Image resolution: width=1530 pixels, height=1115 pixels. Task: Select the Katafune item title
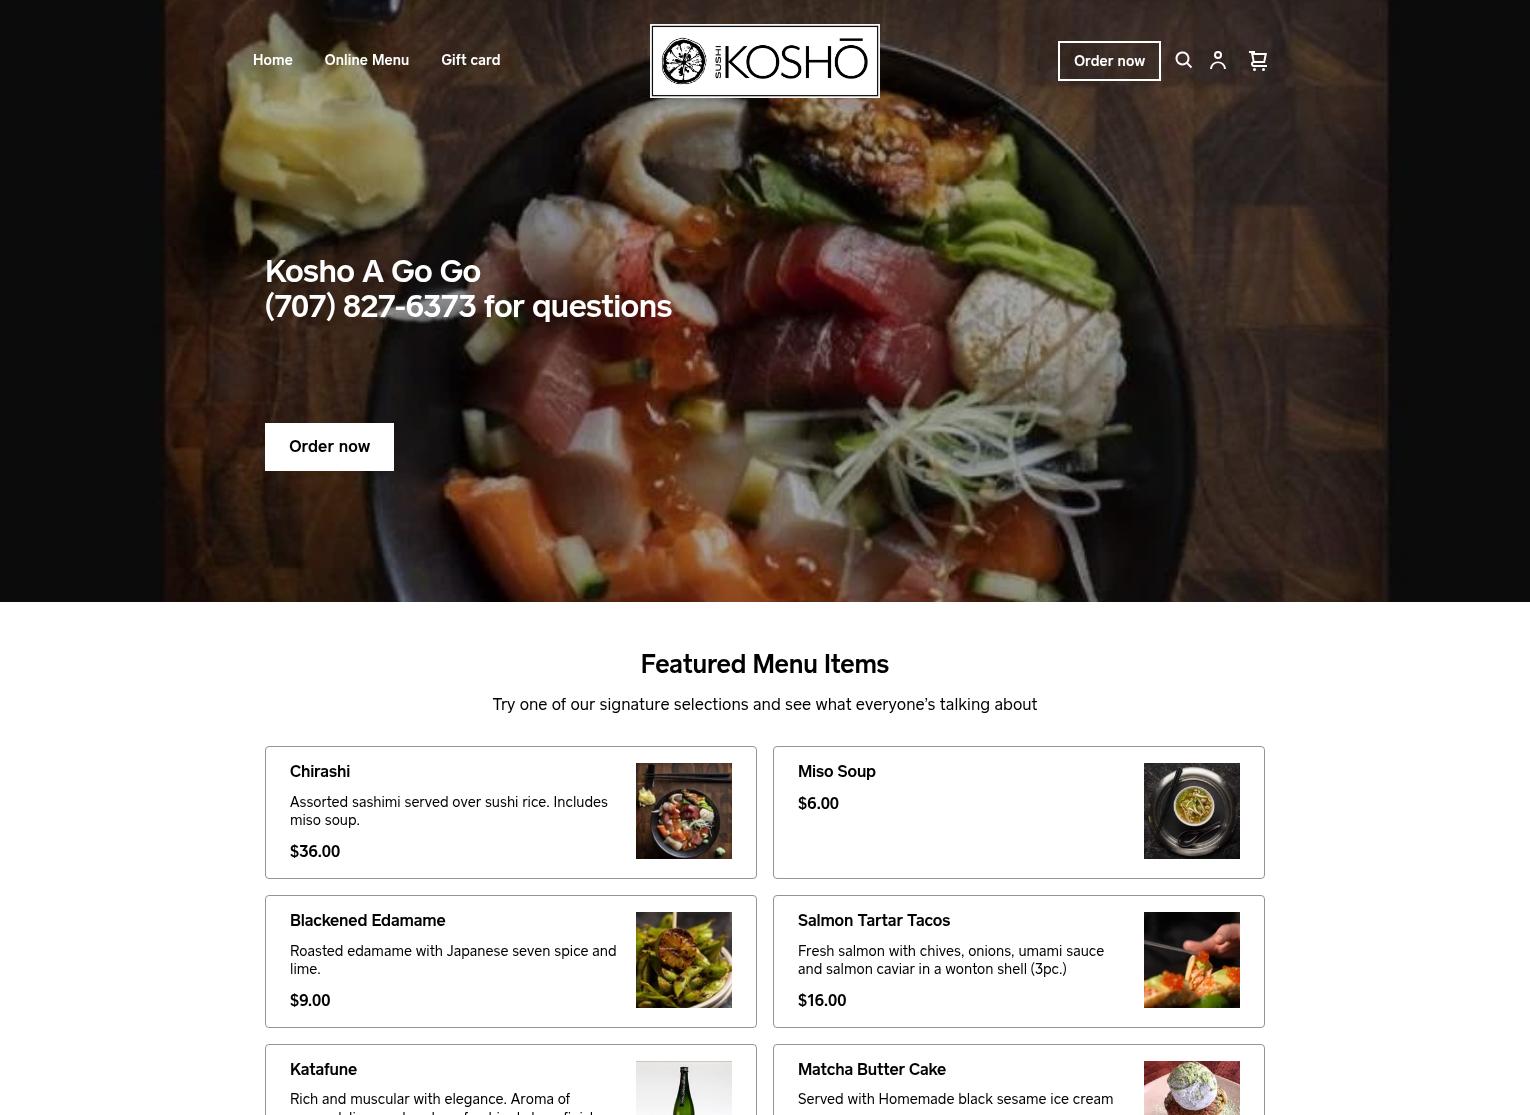pos(323,1069)
